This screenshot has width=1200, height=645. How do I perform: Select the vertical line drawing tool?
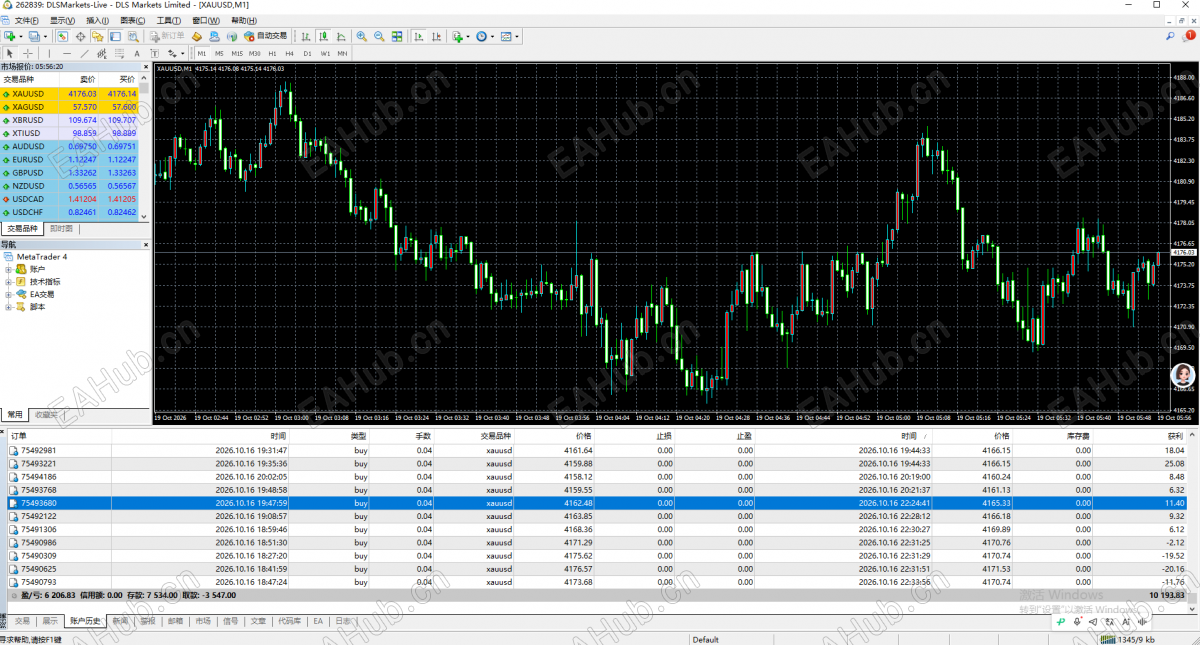(x=48, y=53)
